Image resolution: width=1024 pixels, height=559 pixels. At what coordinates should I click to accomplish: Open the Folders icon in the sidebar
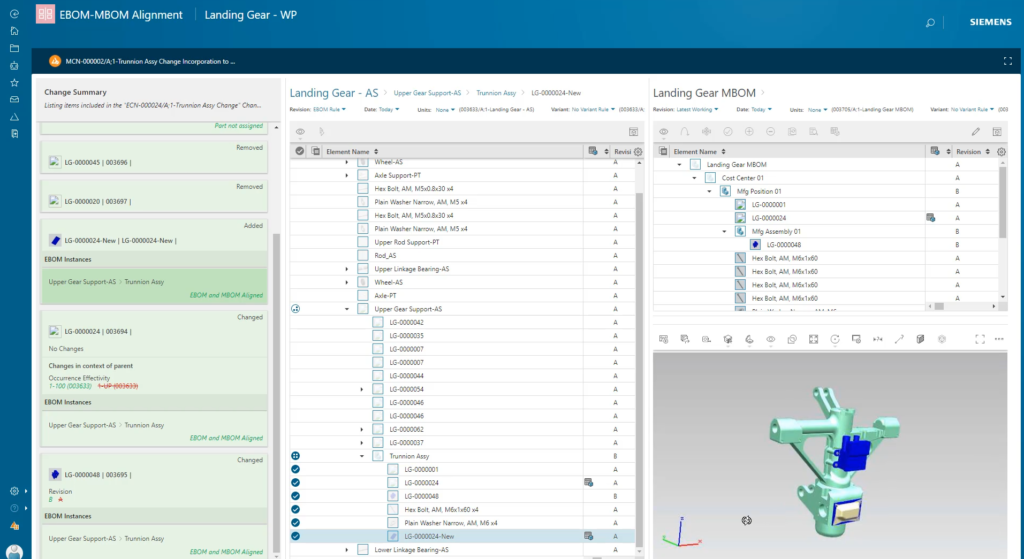tap(14, 48)
